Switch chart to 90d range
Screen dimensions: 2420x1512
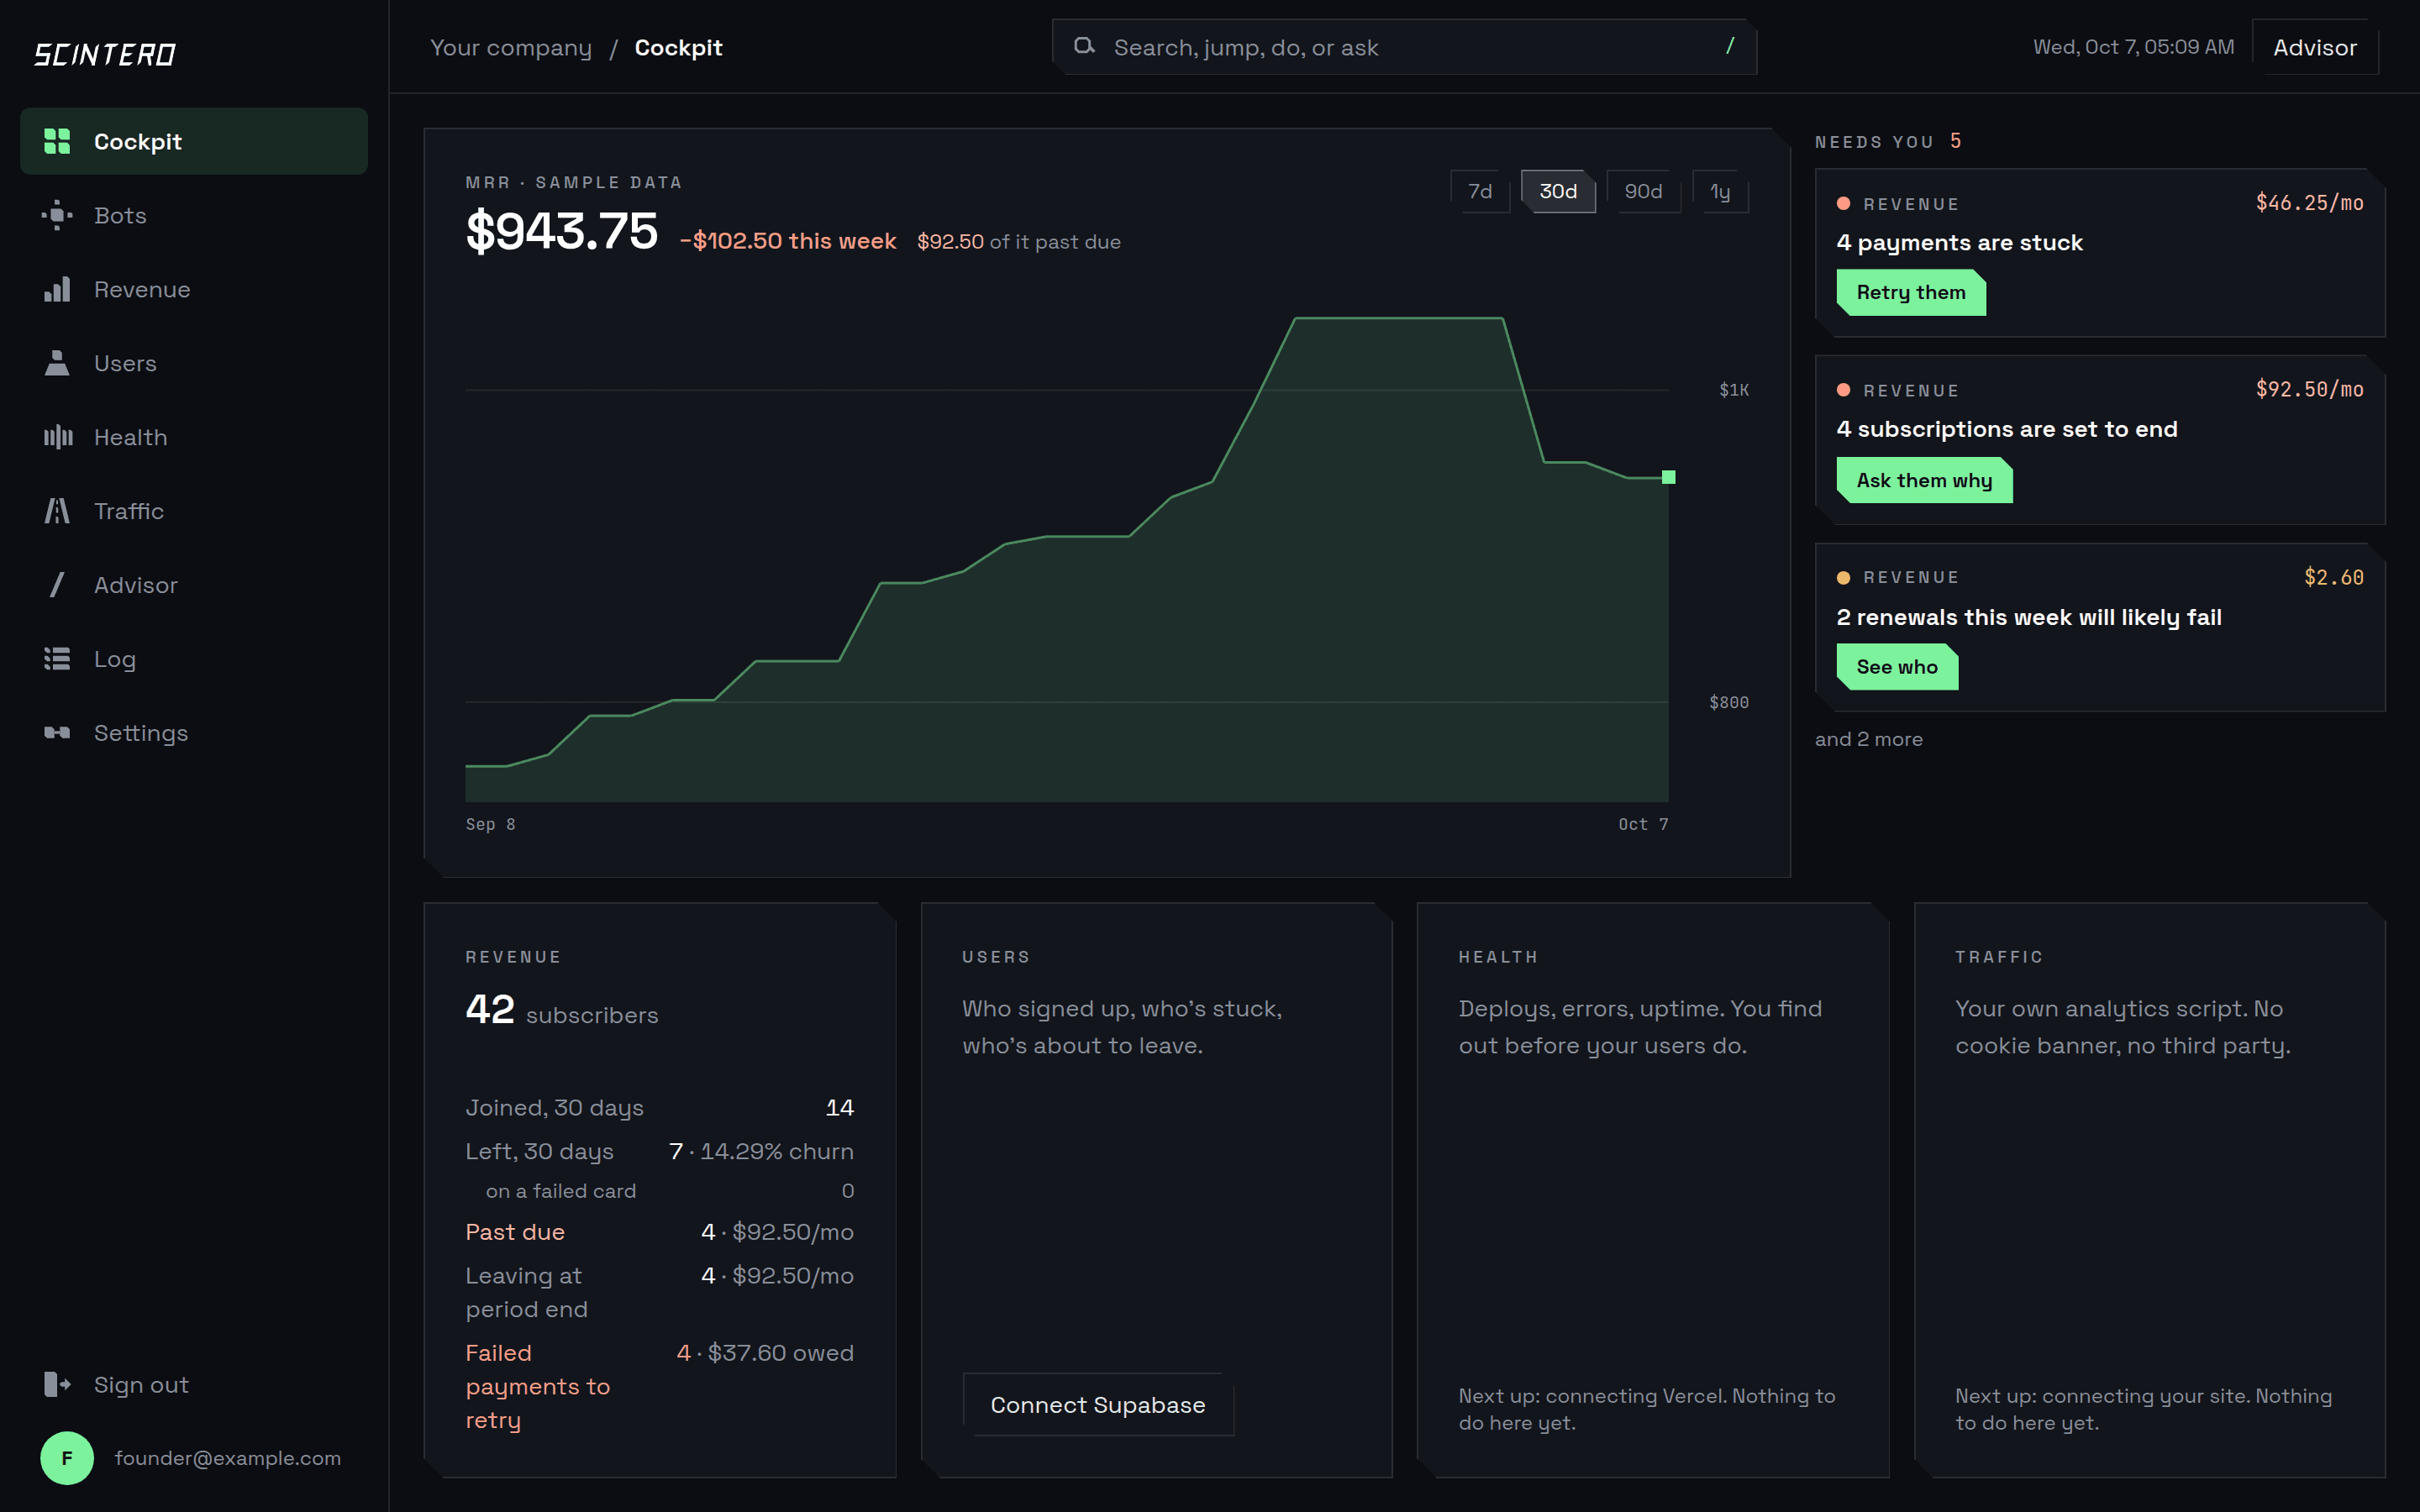tap(1643, 191)
